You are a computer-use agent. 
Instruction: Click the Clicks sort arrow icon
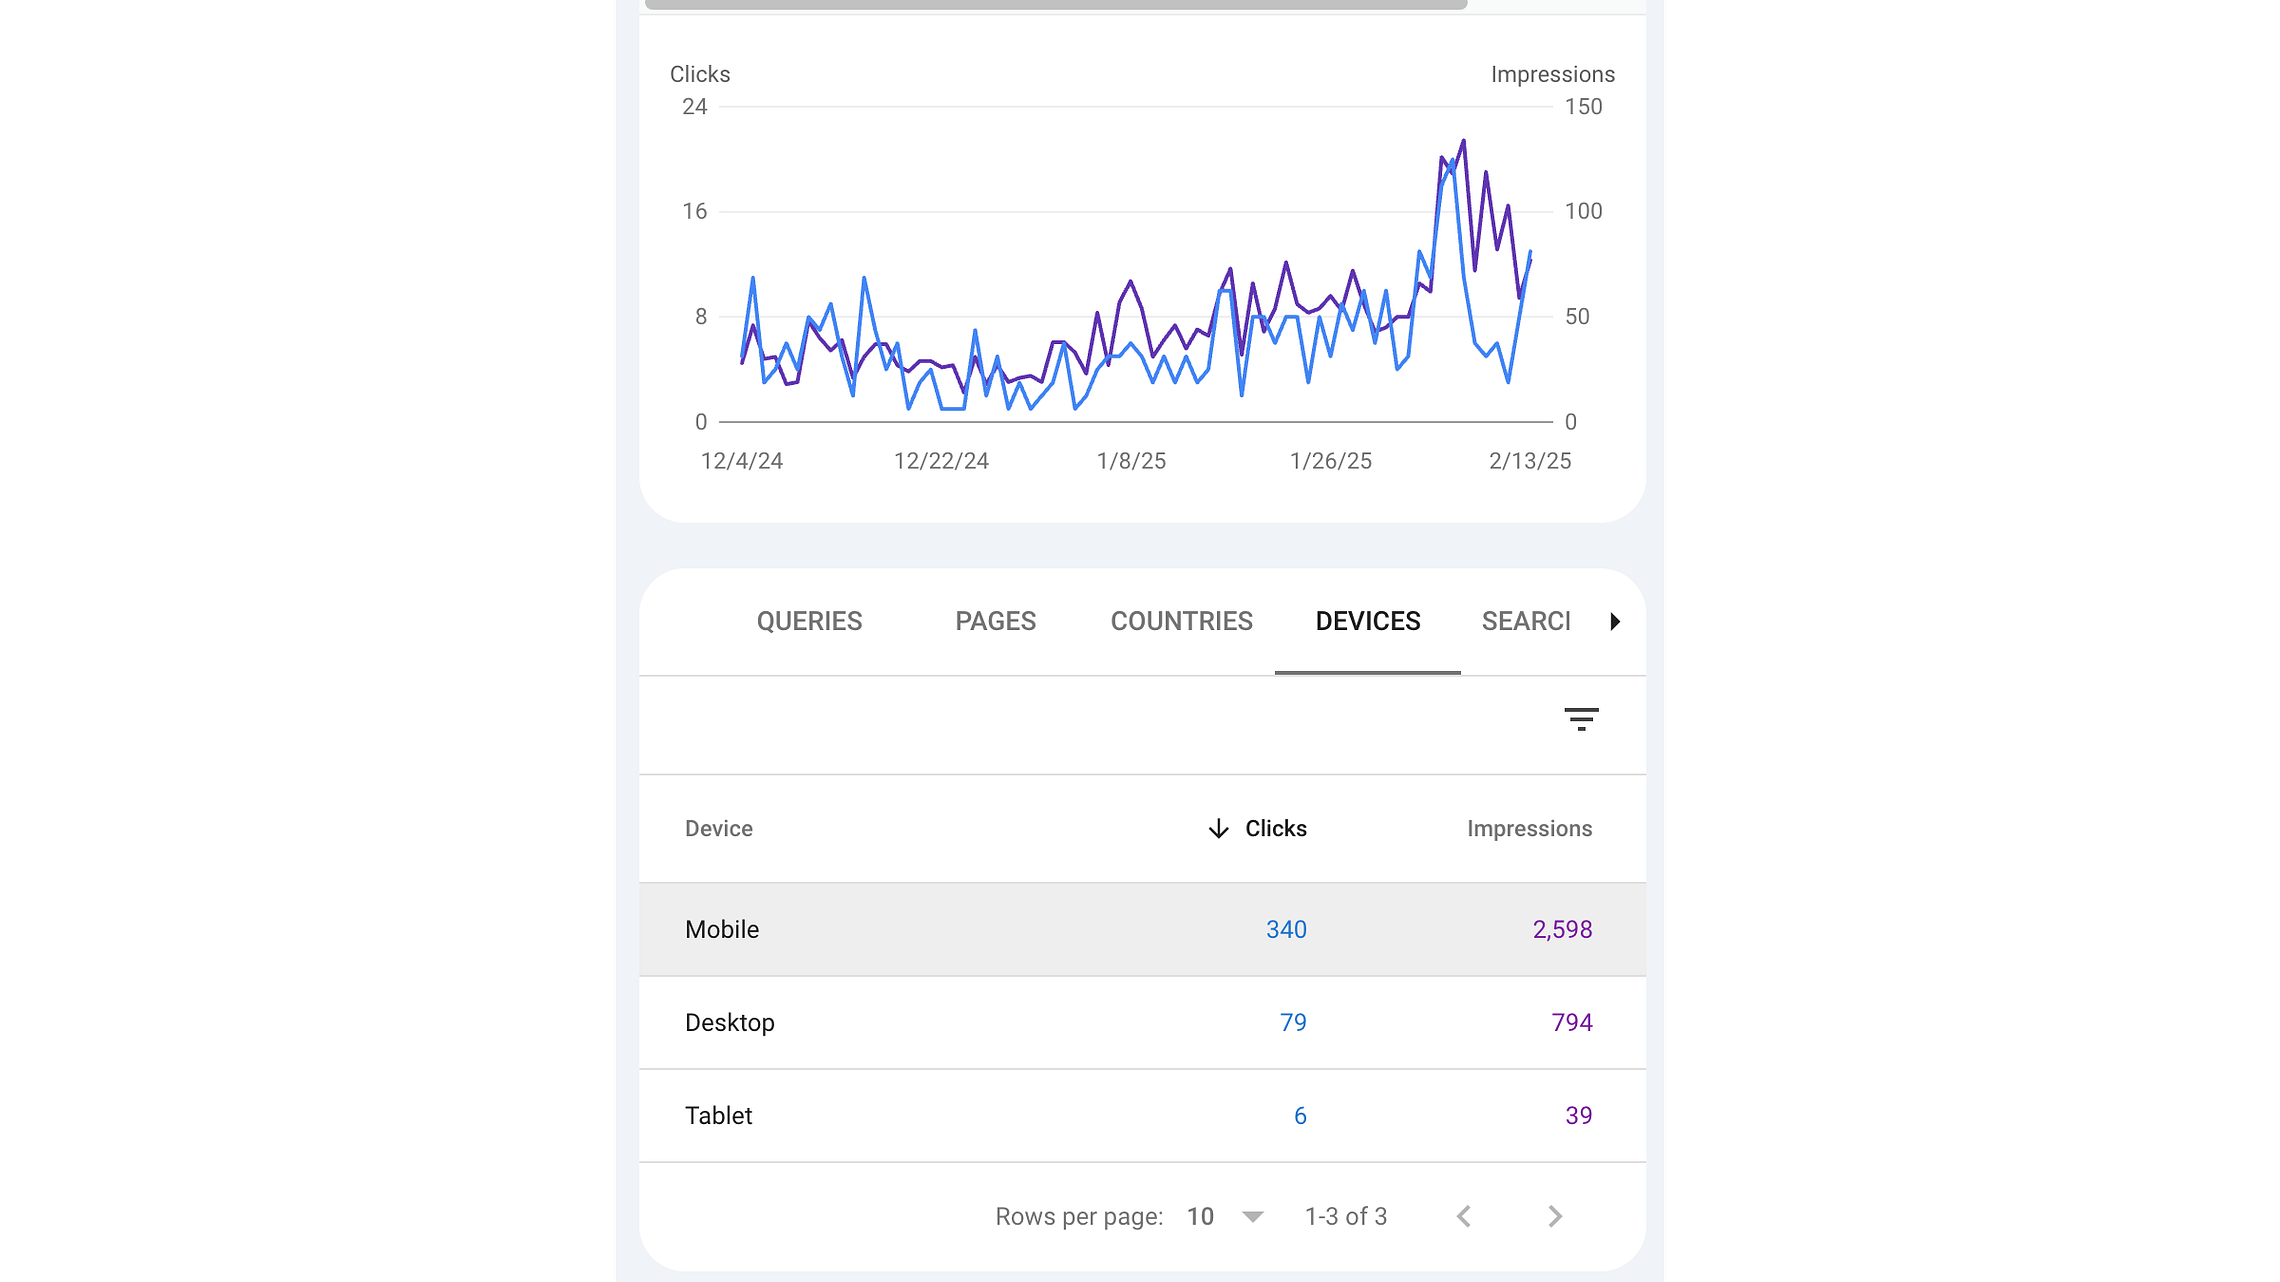1218,829
